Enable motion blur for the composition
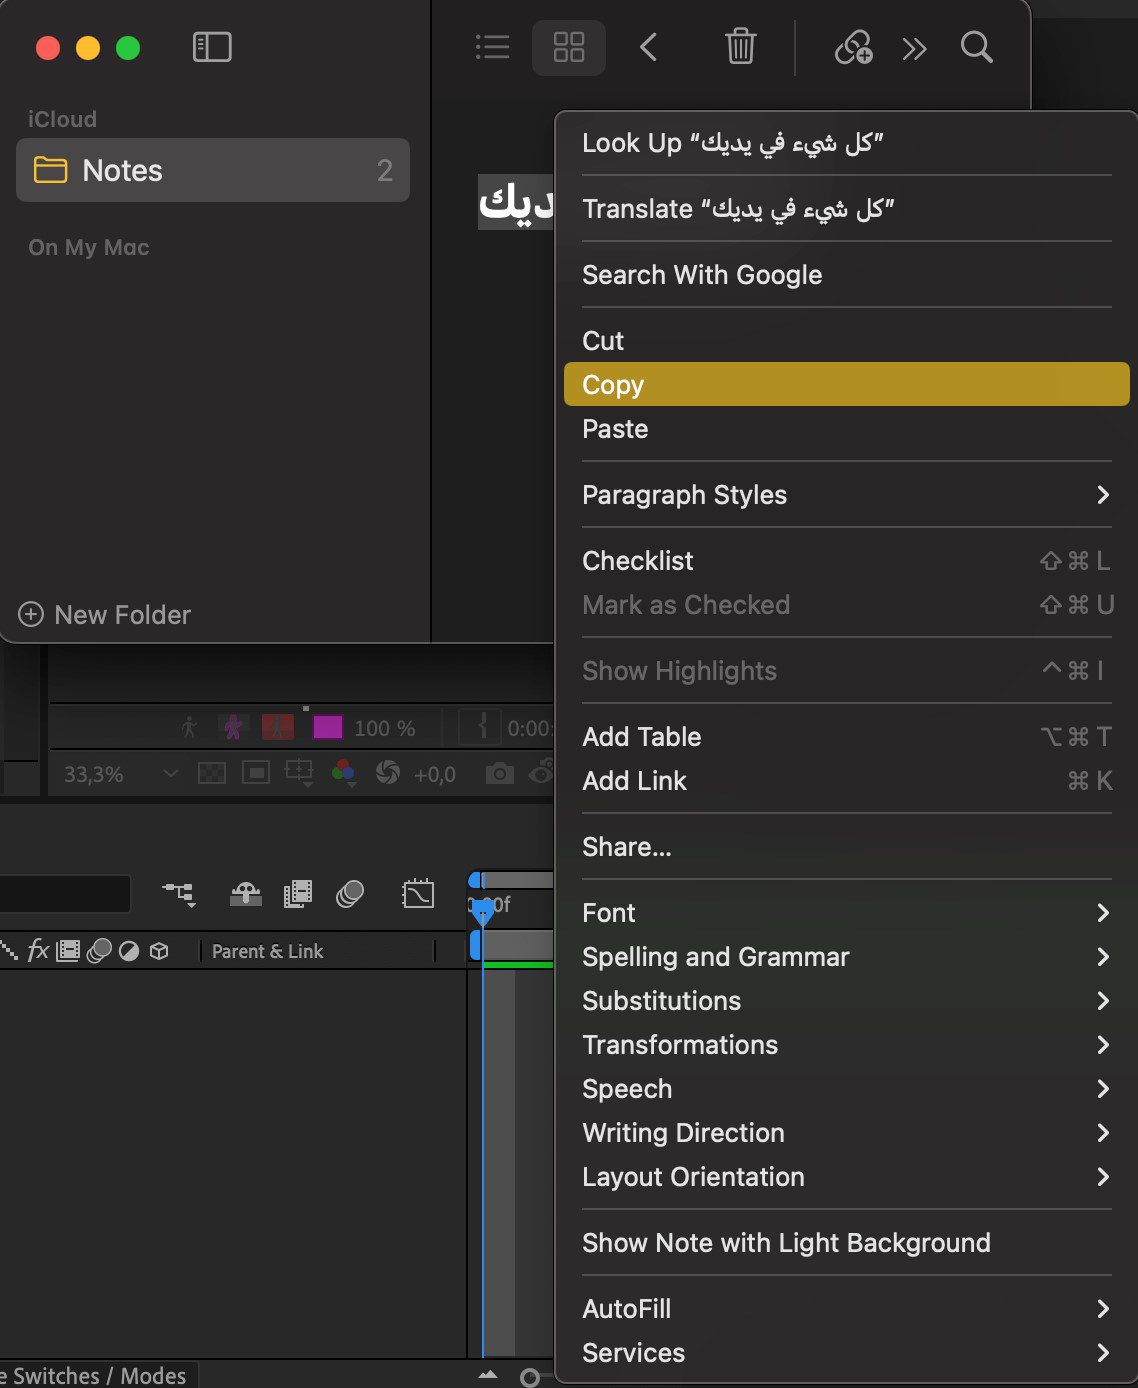This screenshot has height=1388, width=1138. (x=350, y=893)
